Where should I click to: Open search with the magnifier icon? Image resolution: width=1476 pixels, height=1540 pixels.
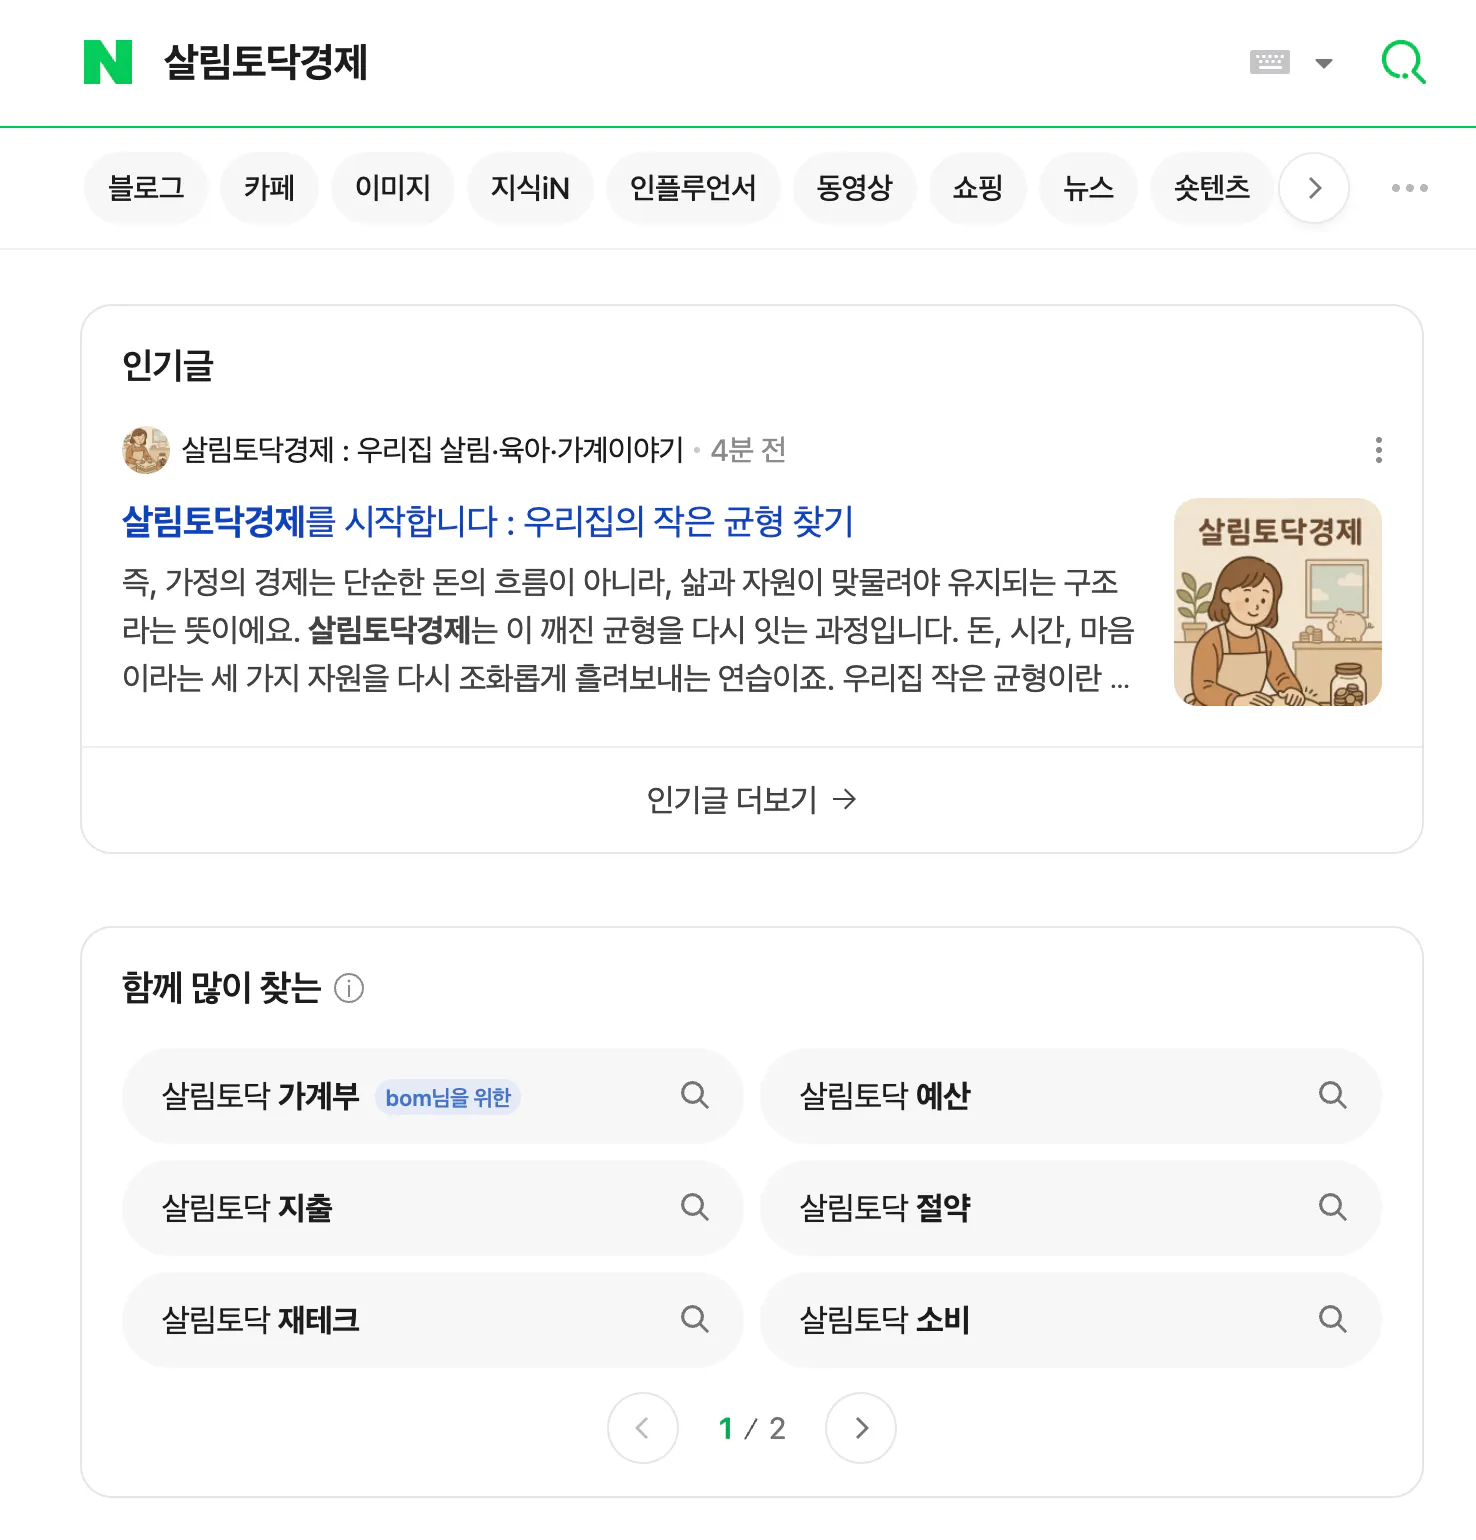(x=1403, y=62)
